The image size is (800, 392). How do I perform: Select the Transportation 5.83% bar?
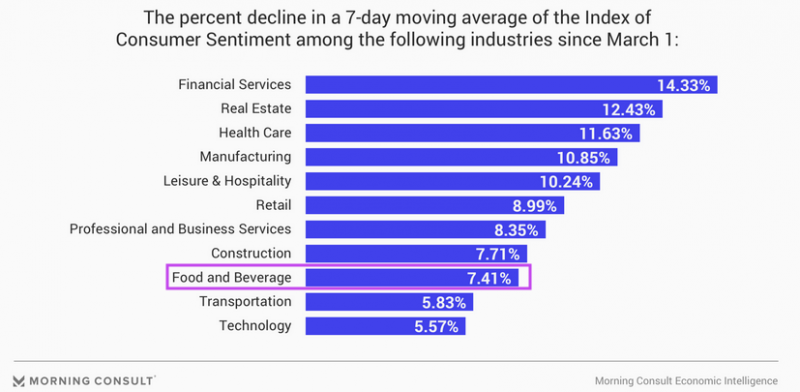[x=389, y=302]
